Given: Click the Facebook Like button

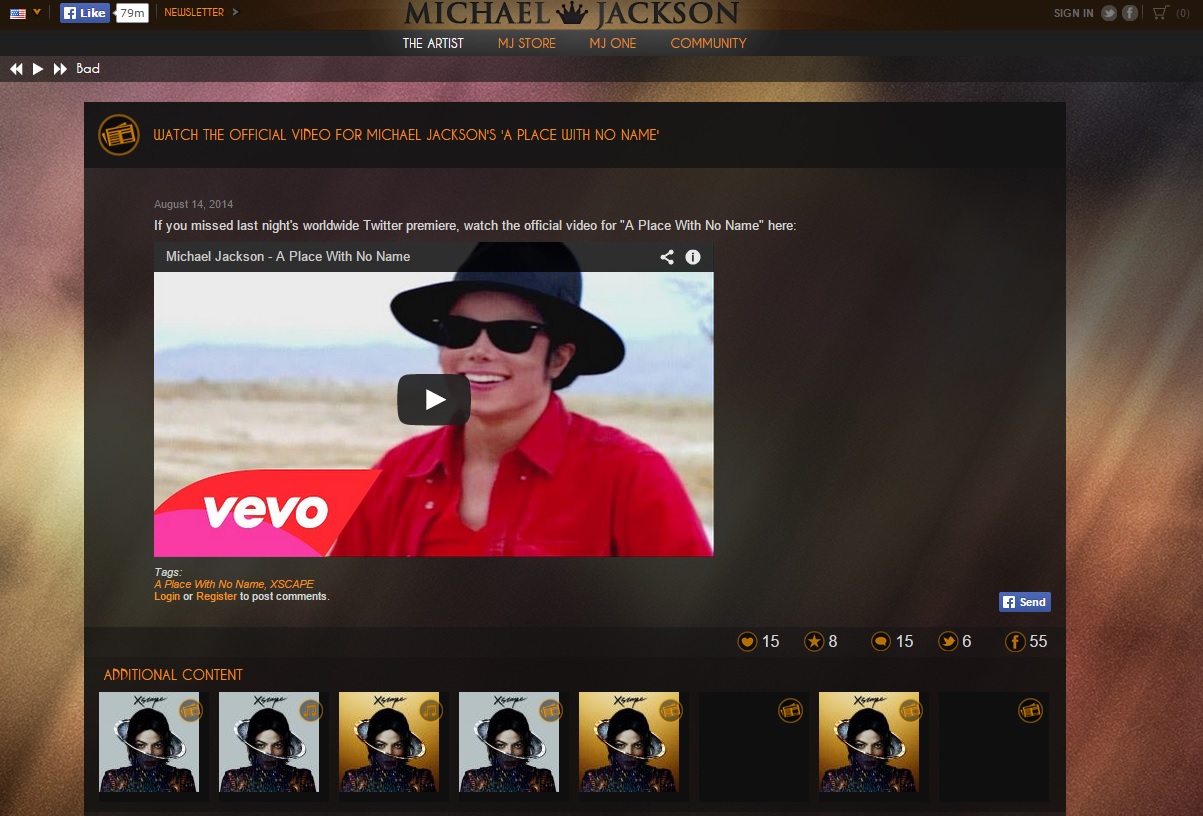Looking at the screenshot, I should (x=85, y=13).
